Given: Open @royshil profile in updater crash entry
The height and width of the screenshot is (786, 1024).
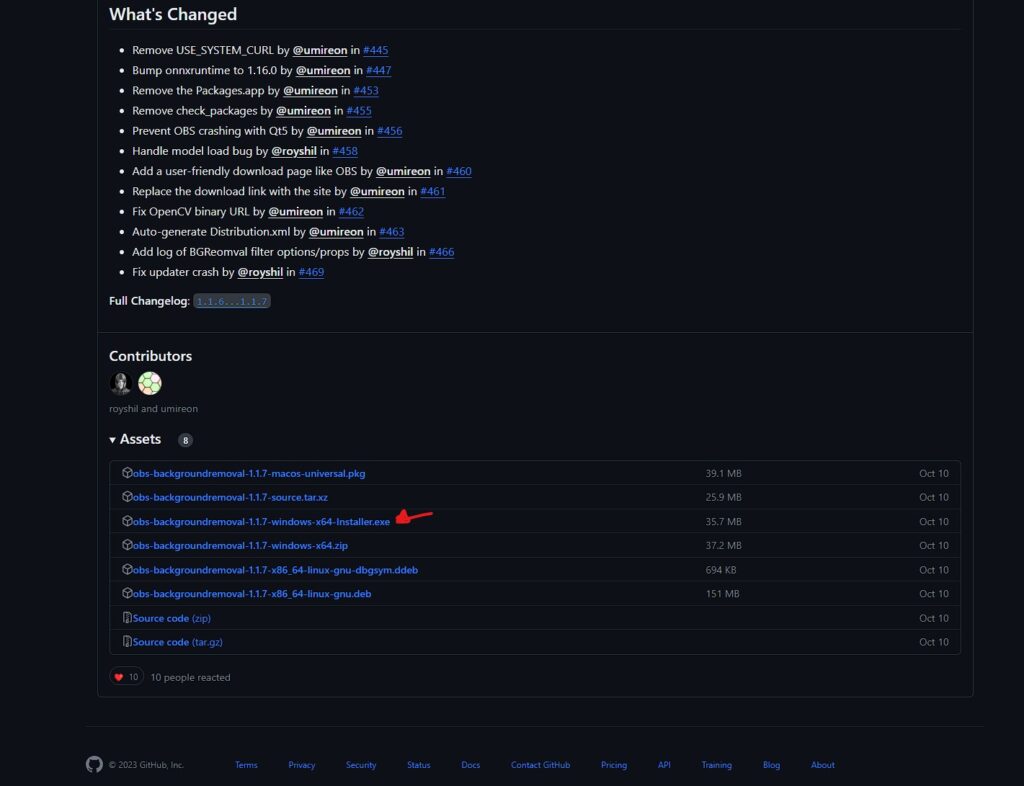Looking at the screenshot, I should click(260, 273).
